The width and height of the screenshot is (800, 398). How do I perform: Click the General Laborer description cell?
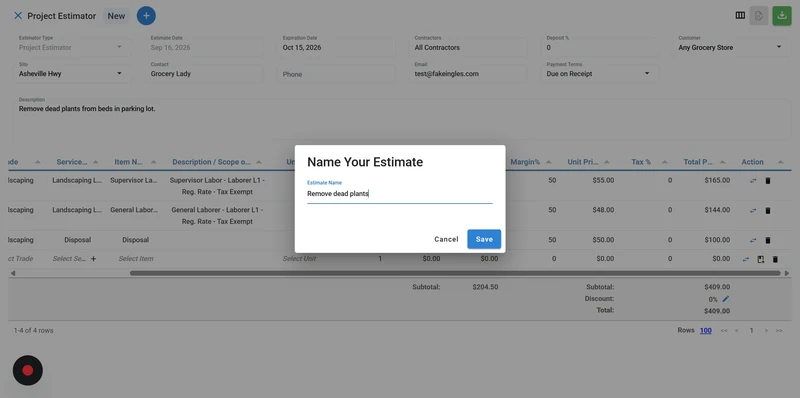pos(217,216)
